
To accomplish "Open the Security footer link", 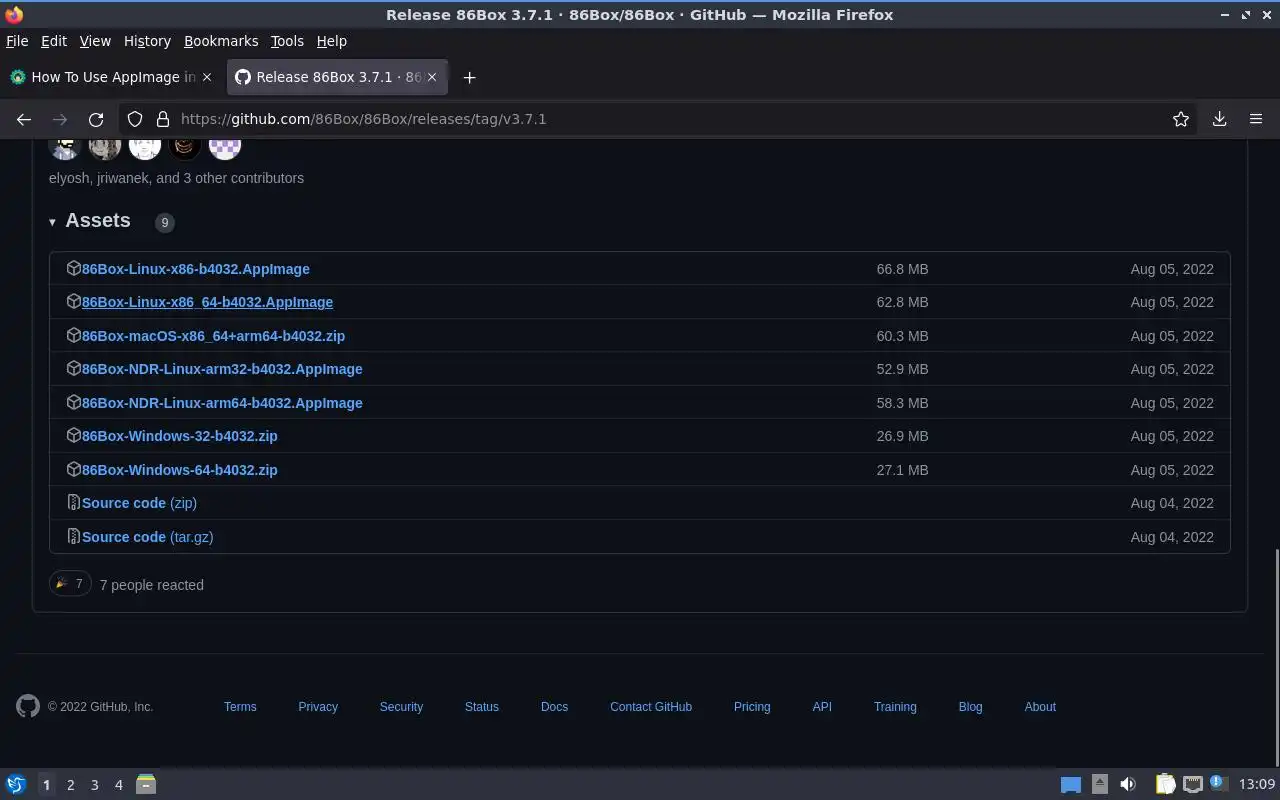I will coord(401,707).
